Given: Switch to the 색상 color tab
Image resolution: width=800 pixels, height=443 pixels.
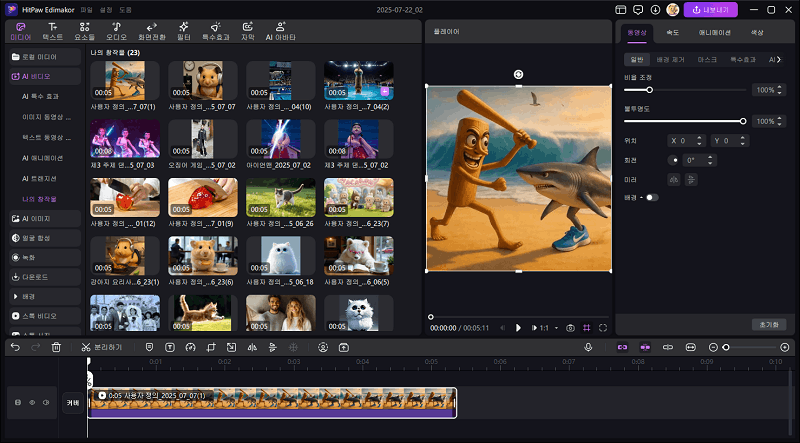Looking at the screenshot, I should pyautogui.click(x=757, y=33).
